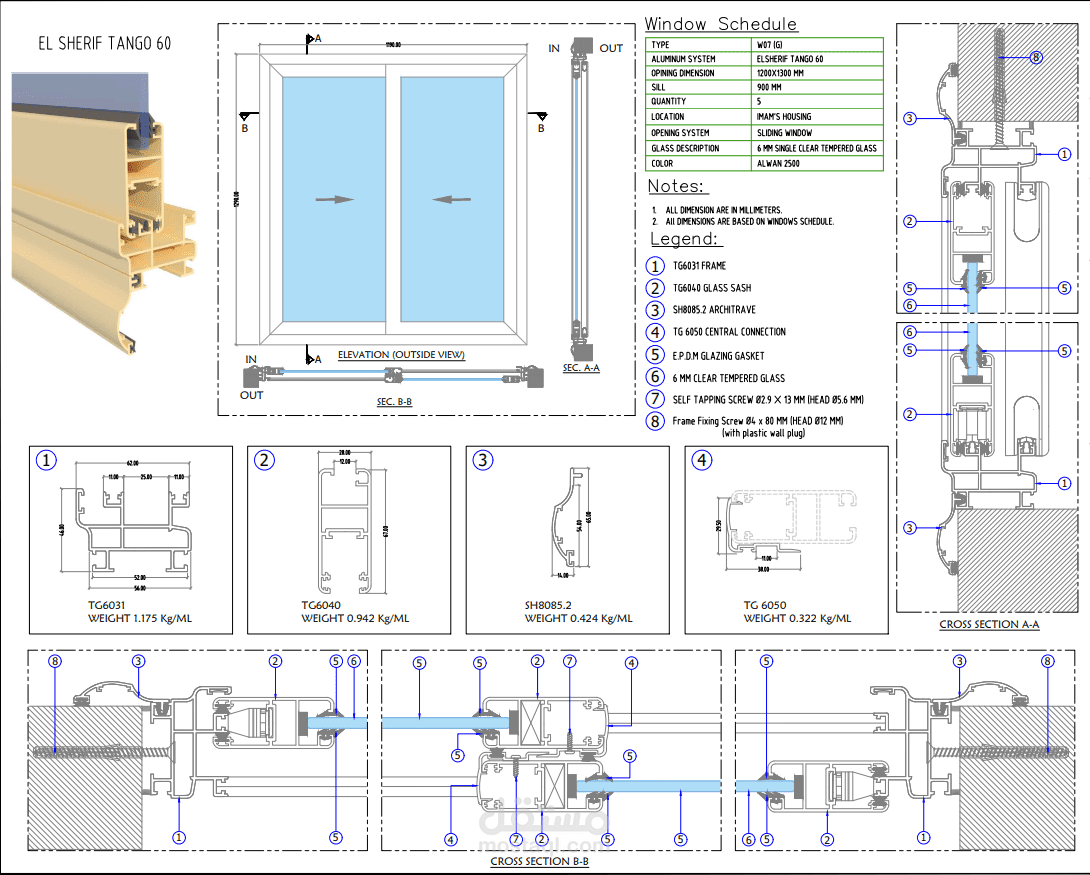
Task: Click the "Notes:" heading
Action: 676,186
